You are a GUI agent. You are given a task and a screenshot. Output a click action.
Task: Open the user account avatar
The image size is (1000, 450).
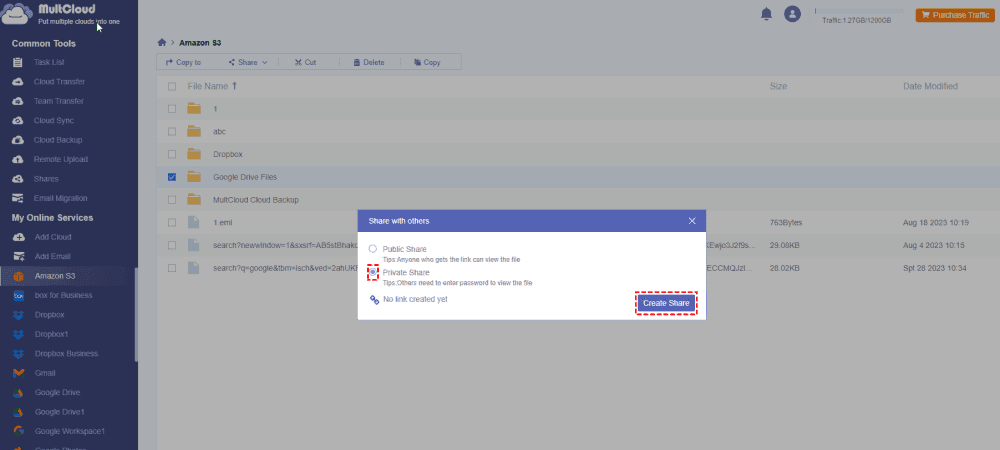point(792,14)
